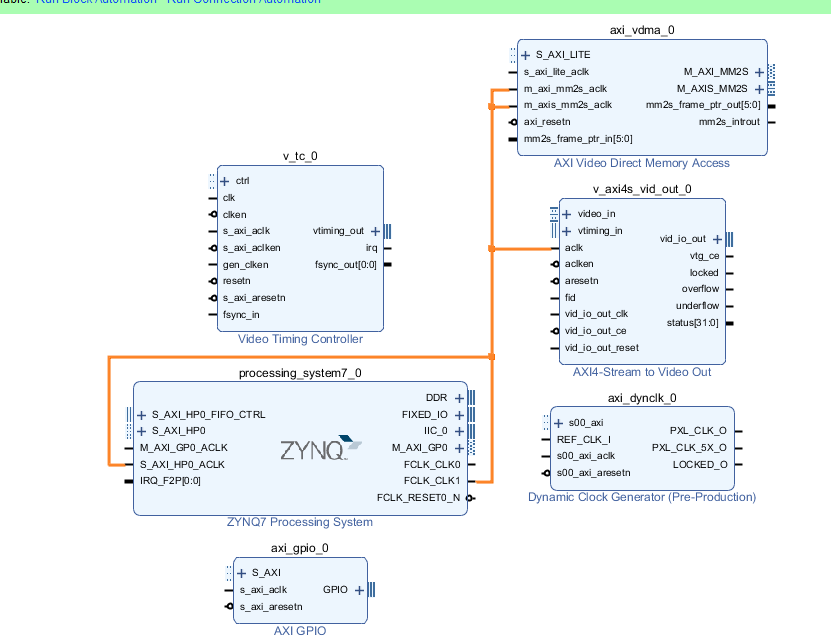Expand S_AXI_HP0_FIFO_CTRL interface on the ZYNQ block
The height and width of the screenshot is (641, 831).
coord(142,415)
